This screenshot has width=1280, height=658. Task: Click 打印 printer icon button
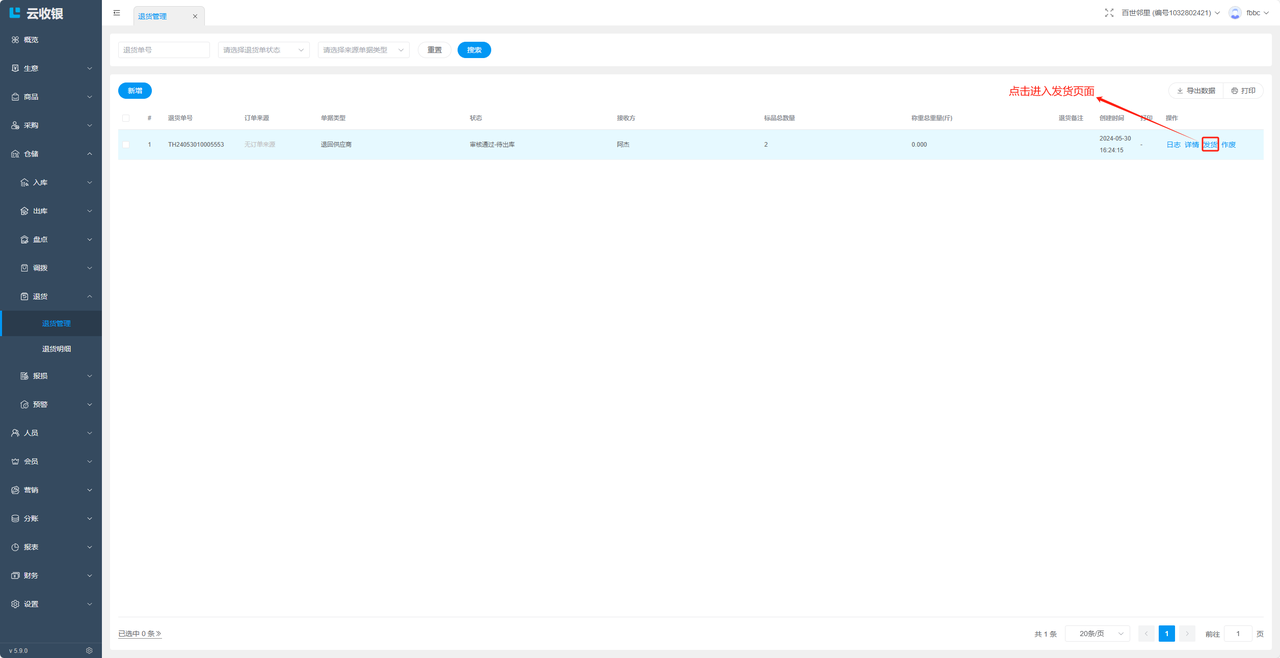1243,91
